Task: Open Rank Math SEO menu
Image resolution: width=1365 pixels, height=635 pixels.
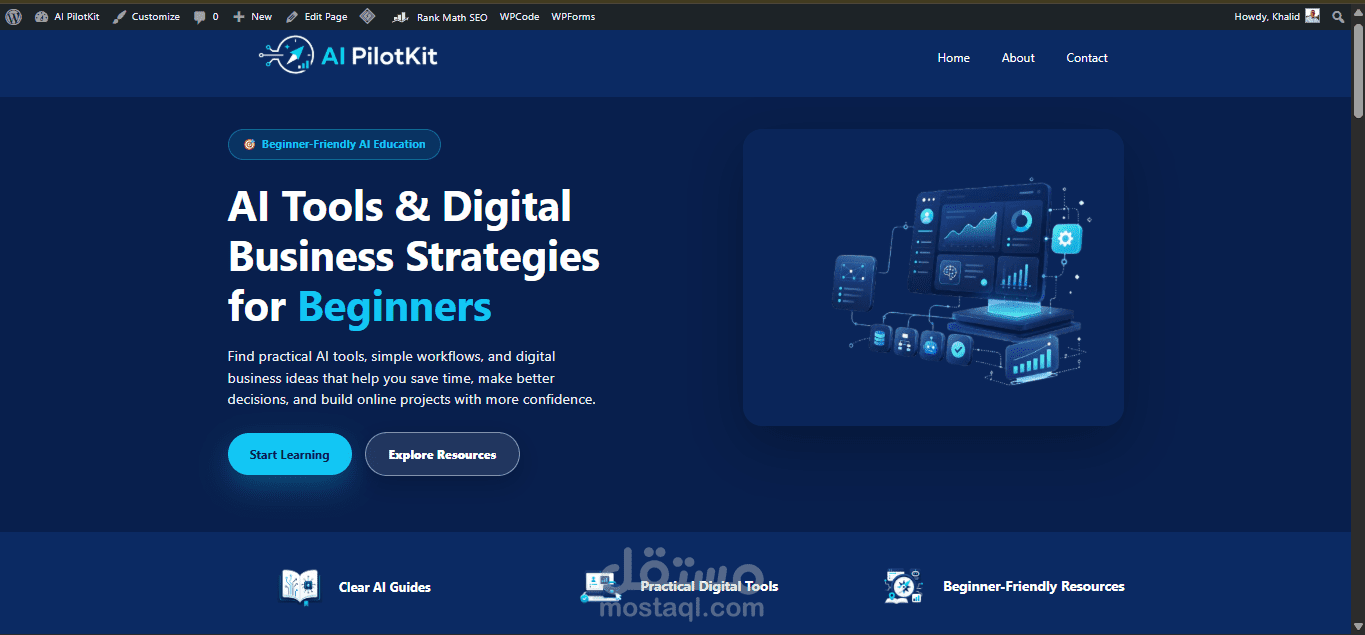Action: tap(440, 16)
